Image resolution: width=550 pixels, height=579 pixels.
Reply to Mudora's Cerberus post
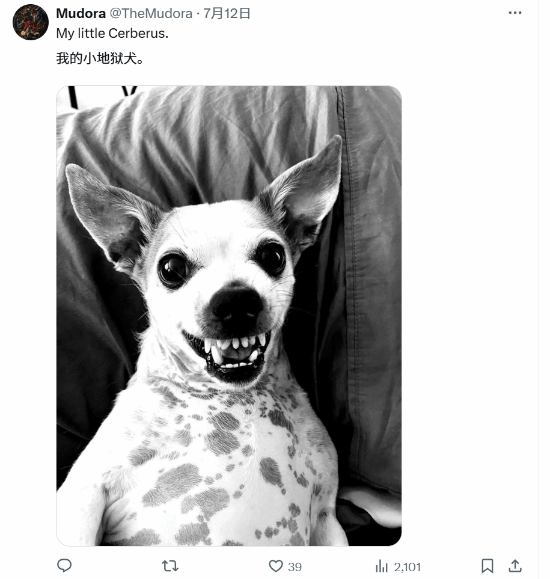64,565
